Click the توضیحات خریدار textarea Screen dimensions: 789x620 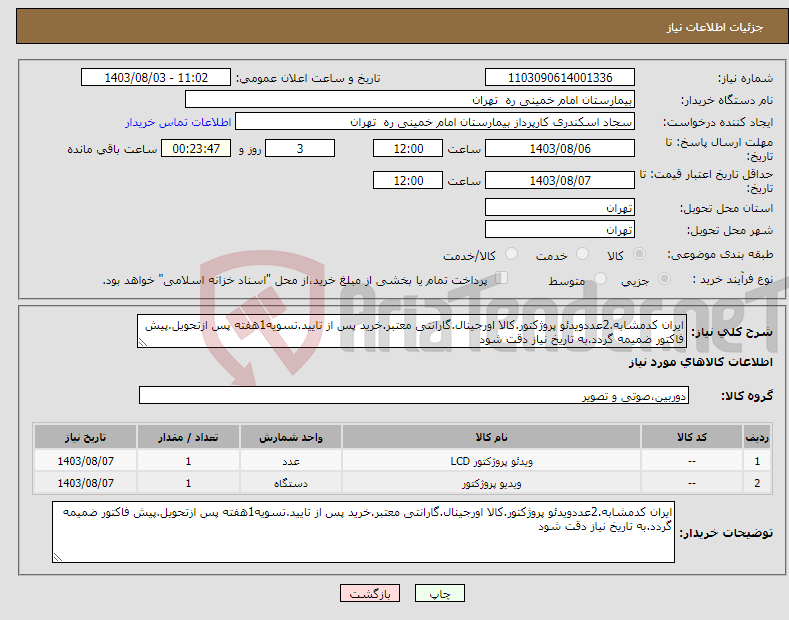coord(363,532)
